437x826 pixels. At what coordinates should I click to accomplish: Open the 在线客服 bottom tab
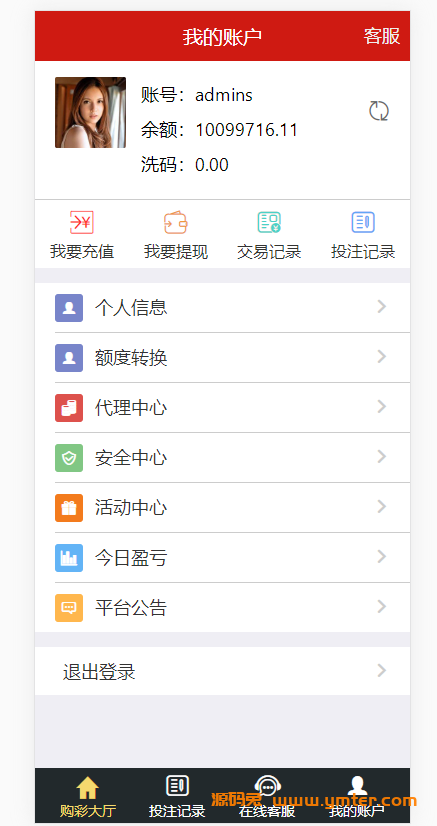pos(267,796)
